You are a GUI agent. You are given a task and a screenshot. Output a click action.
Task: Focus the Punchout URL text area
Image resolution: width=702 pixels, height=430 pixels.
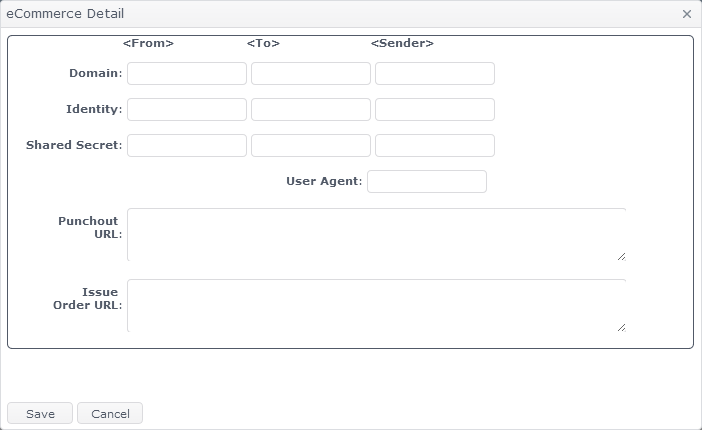point(375,234)
